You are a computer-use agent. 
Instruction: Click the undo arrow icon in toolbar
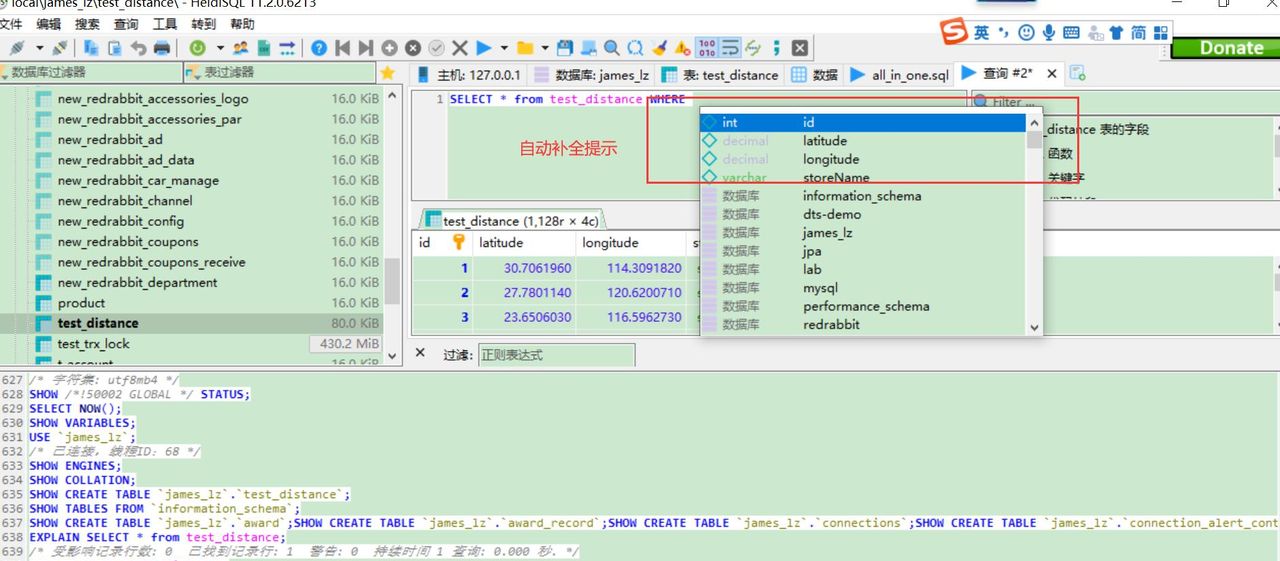(x=138, y=48)
